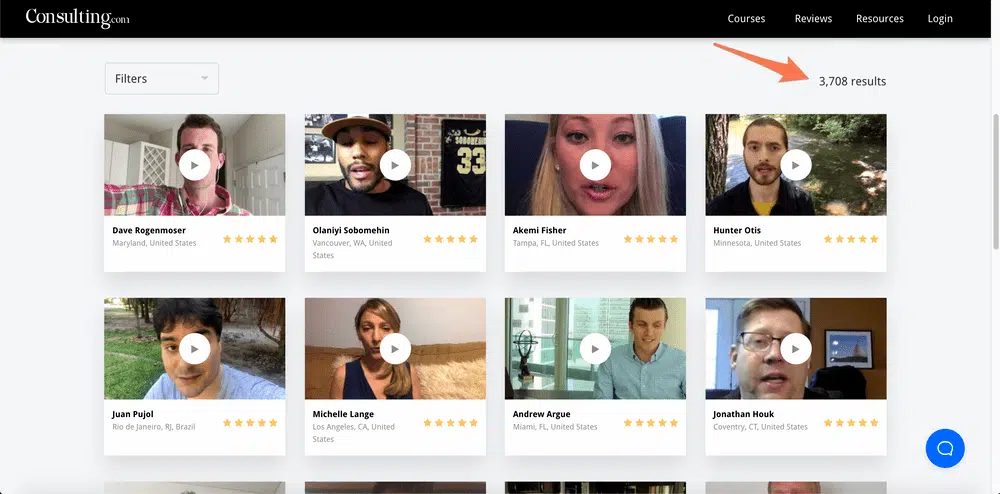Click the Tampa, FL location text
Image resolution: width=1000 pixels, height=494 pixels.
click(555, 243)
